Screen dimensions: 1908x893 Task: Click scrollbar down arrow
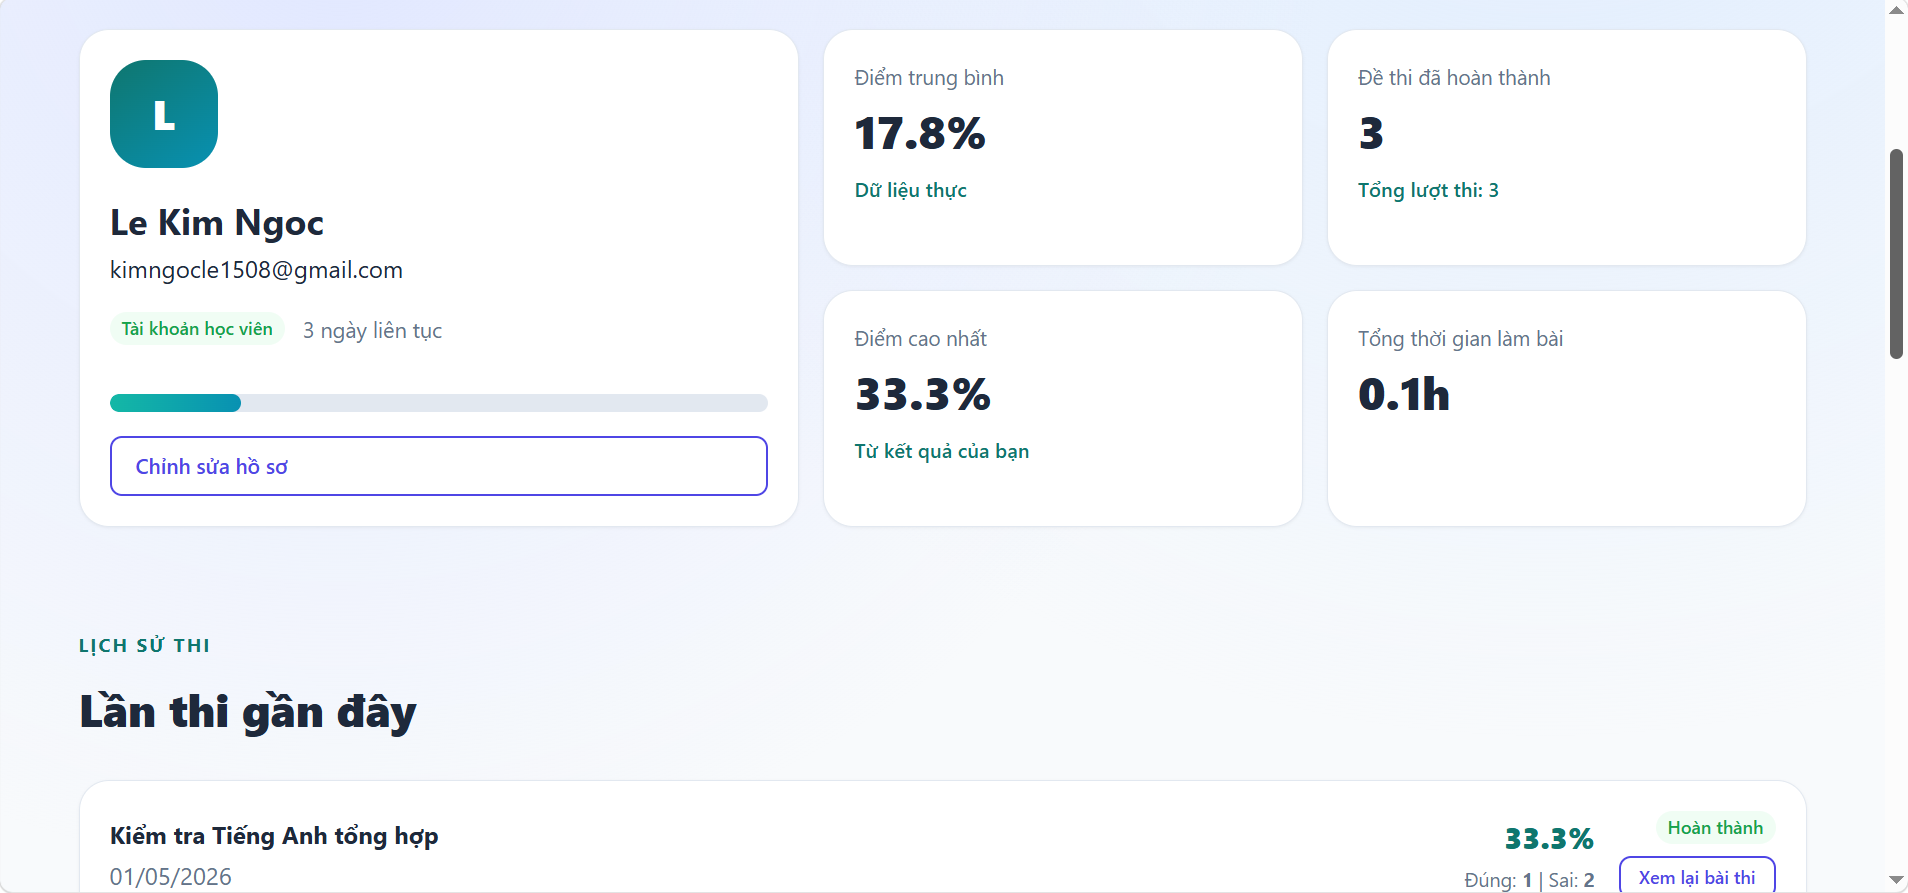click(1896, 880)
